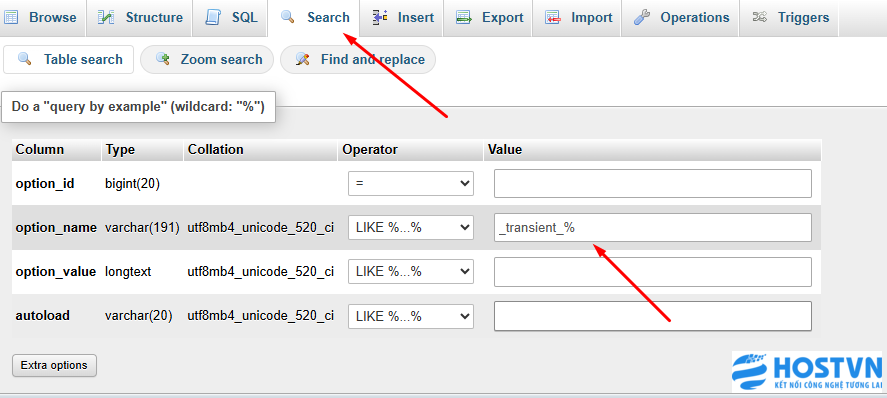Click the Triggers tab icon
Screen dimensions: 887x398
pos(760,18)
